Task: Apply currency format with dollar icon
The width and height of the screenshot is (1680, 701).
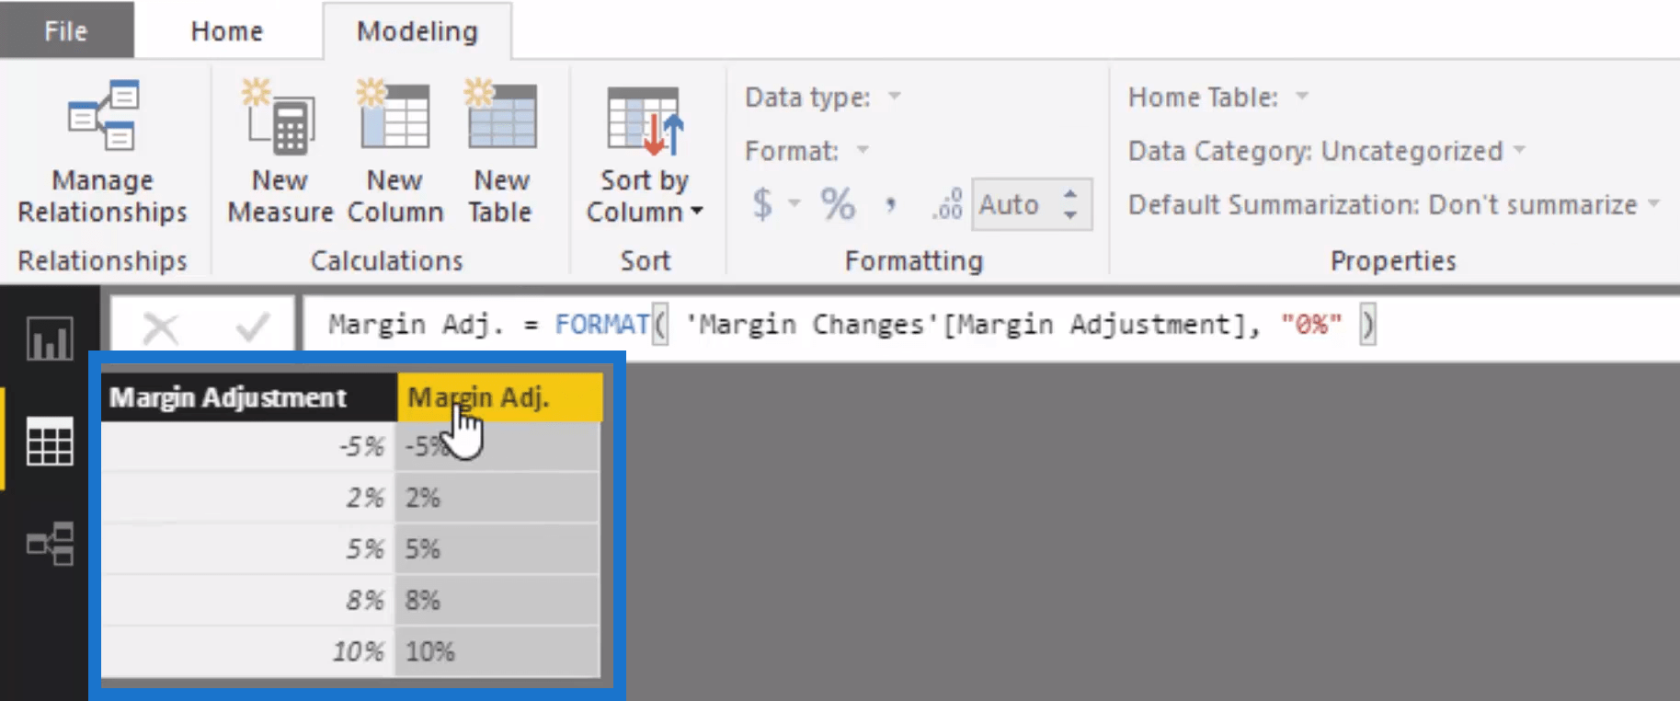Action: [762, 204]
